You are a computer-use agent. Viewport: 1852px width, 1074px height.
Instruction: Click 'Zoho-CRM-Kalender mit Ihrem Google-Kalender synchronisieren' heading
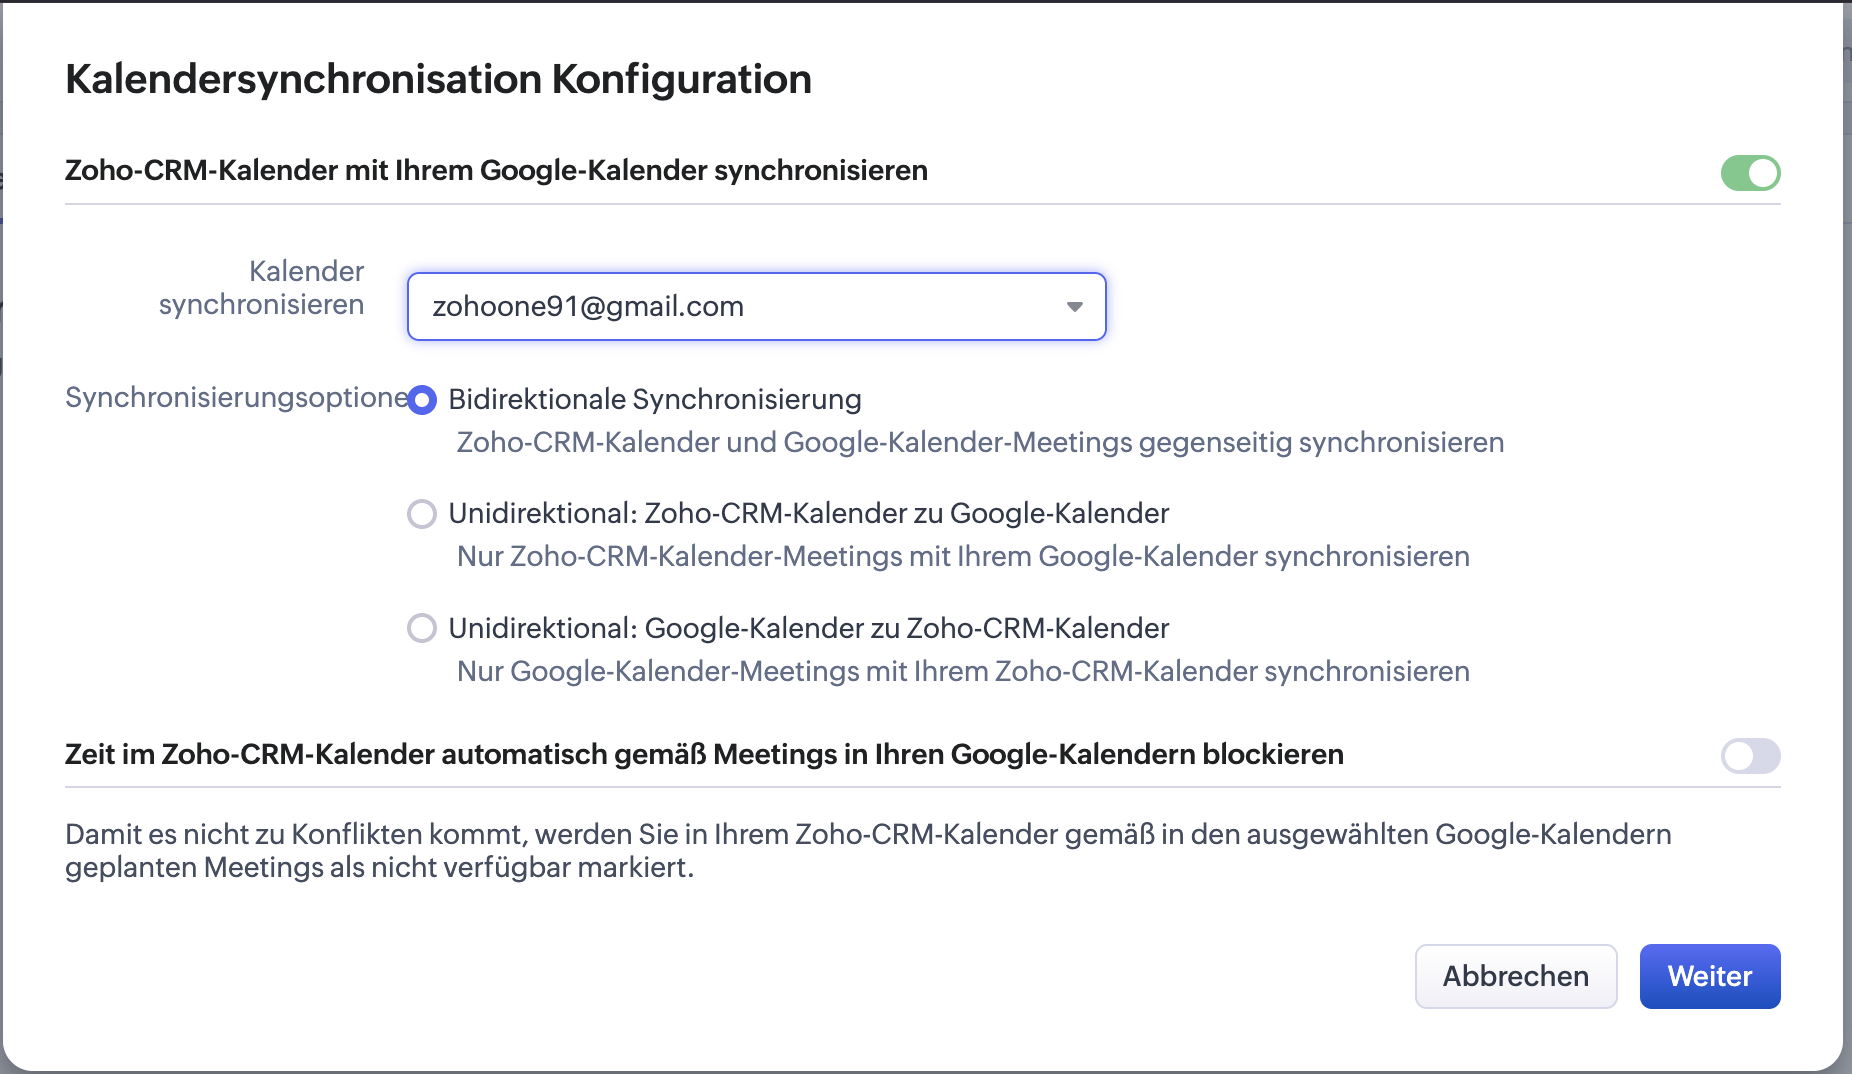(496, 170)
